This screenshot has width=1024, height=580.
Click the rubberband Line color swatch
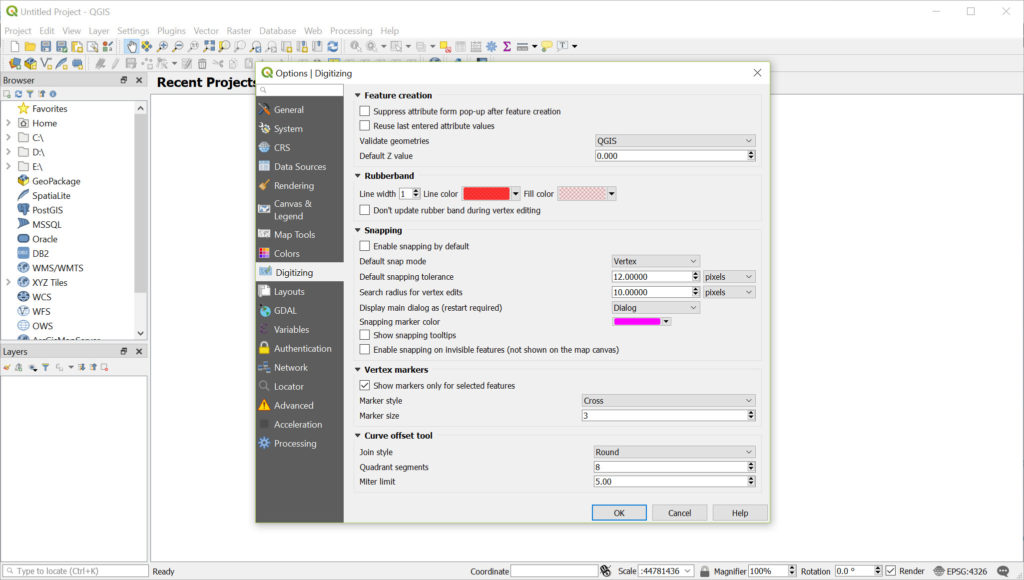486,194
